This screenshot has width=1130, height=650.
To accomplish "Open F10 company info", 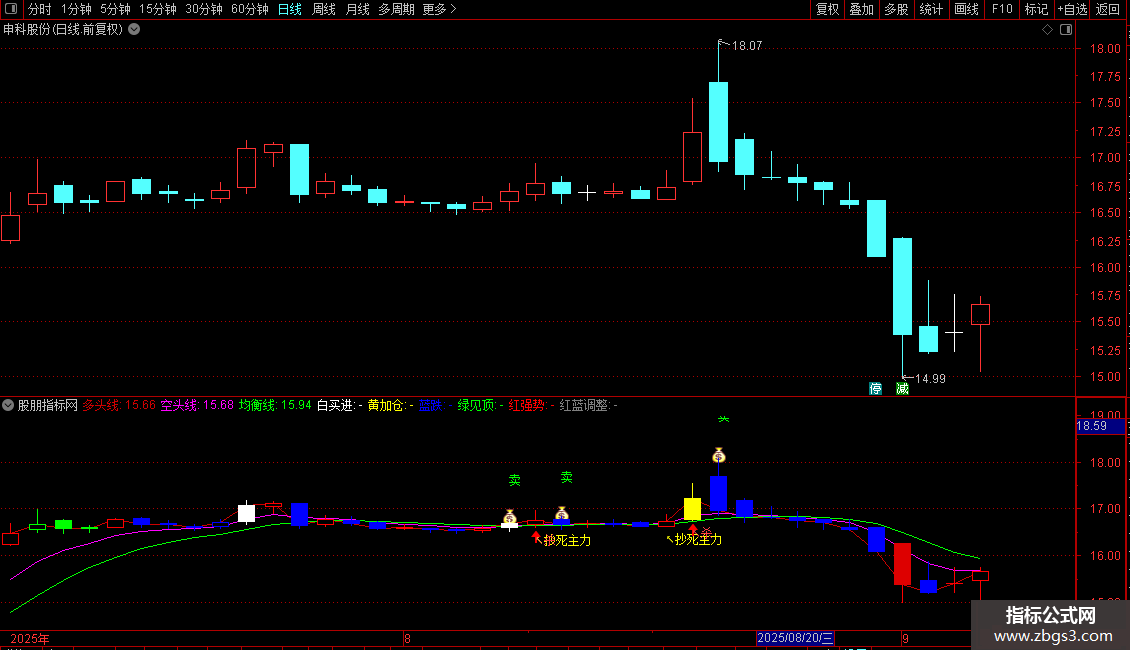I will click(1002, 9).
